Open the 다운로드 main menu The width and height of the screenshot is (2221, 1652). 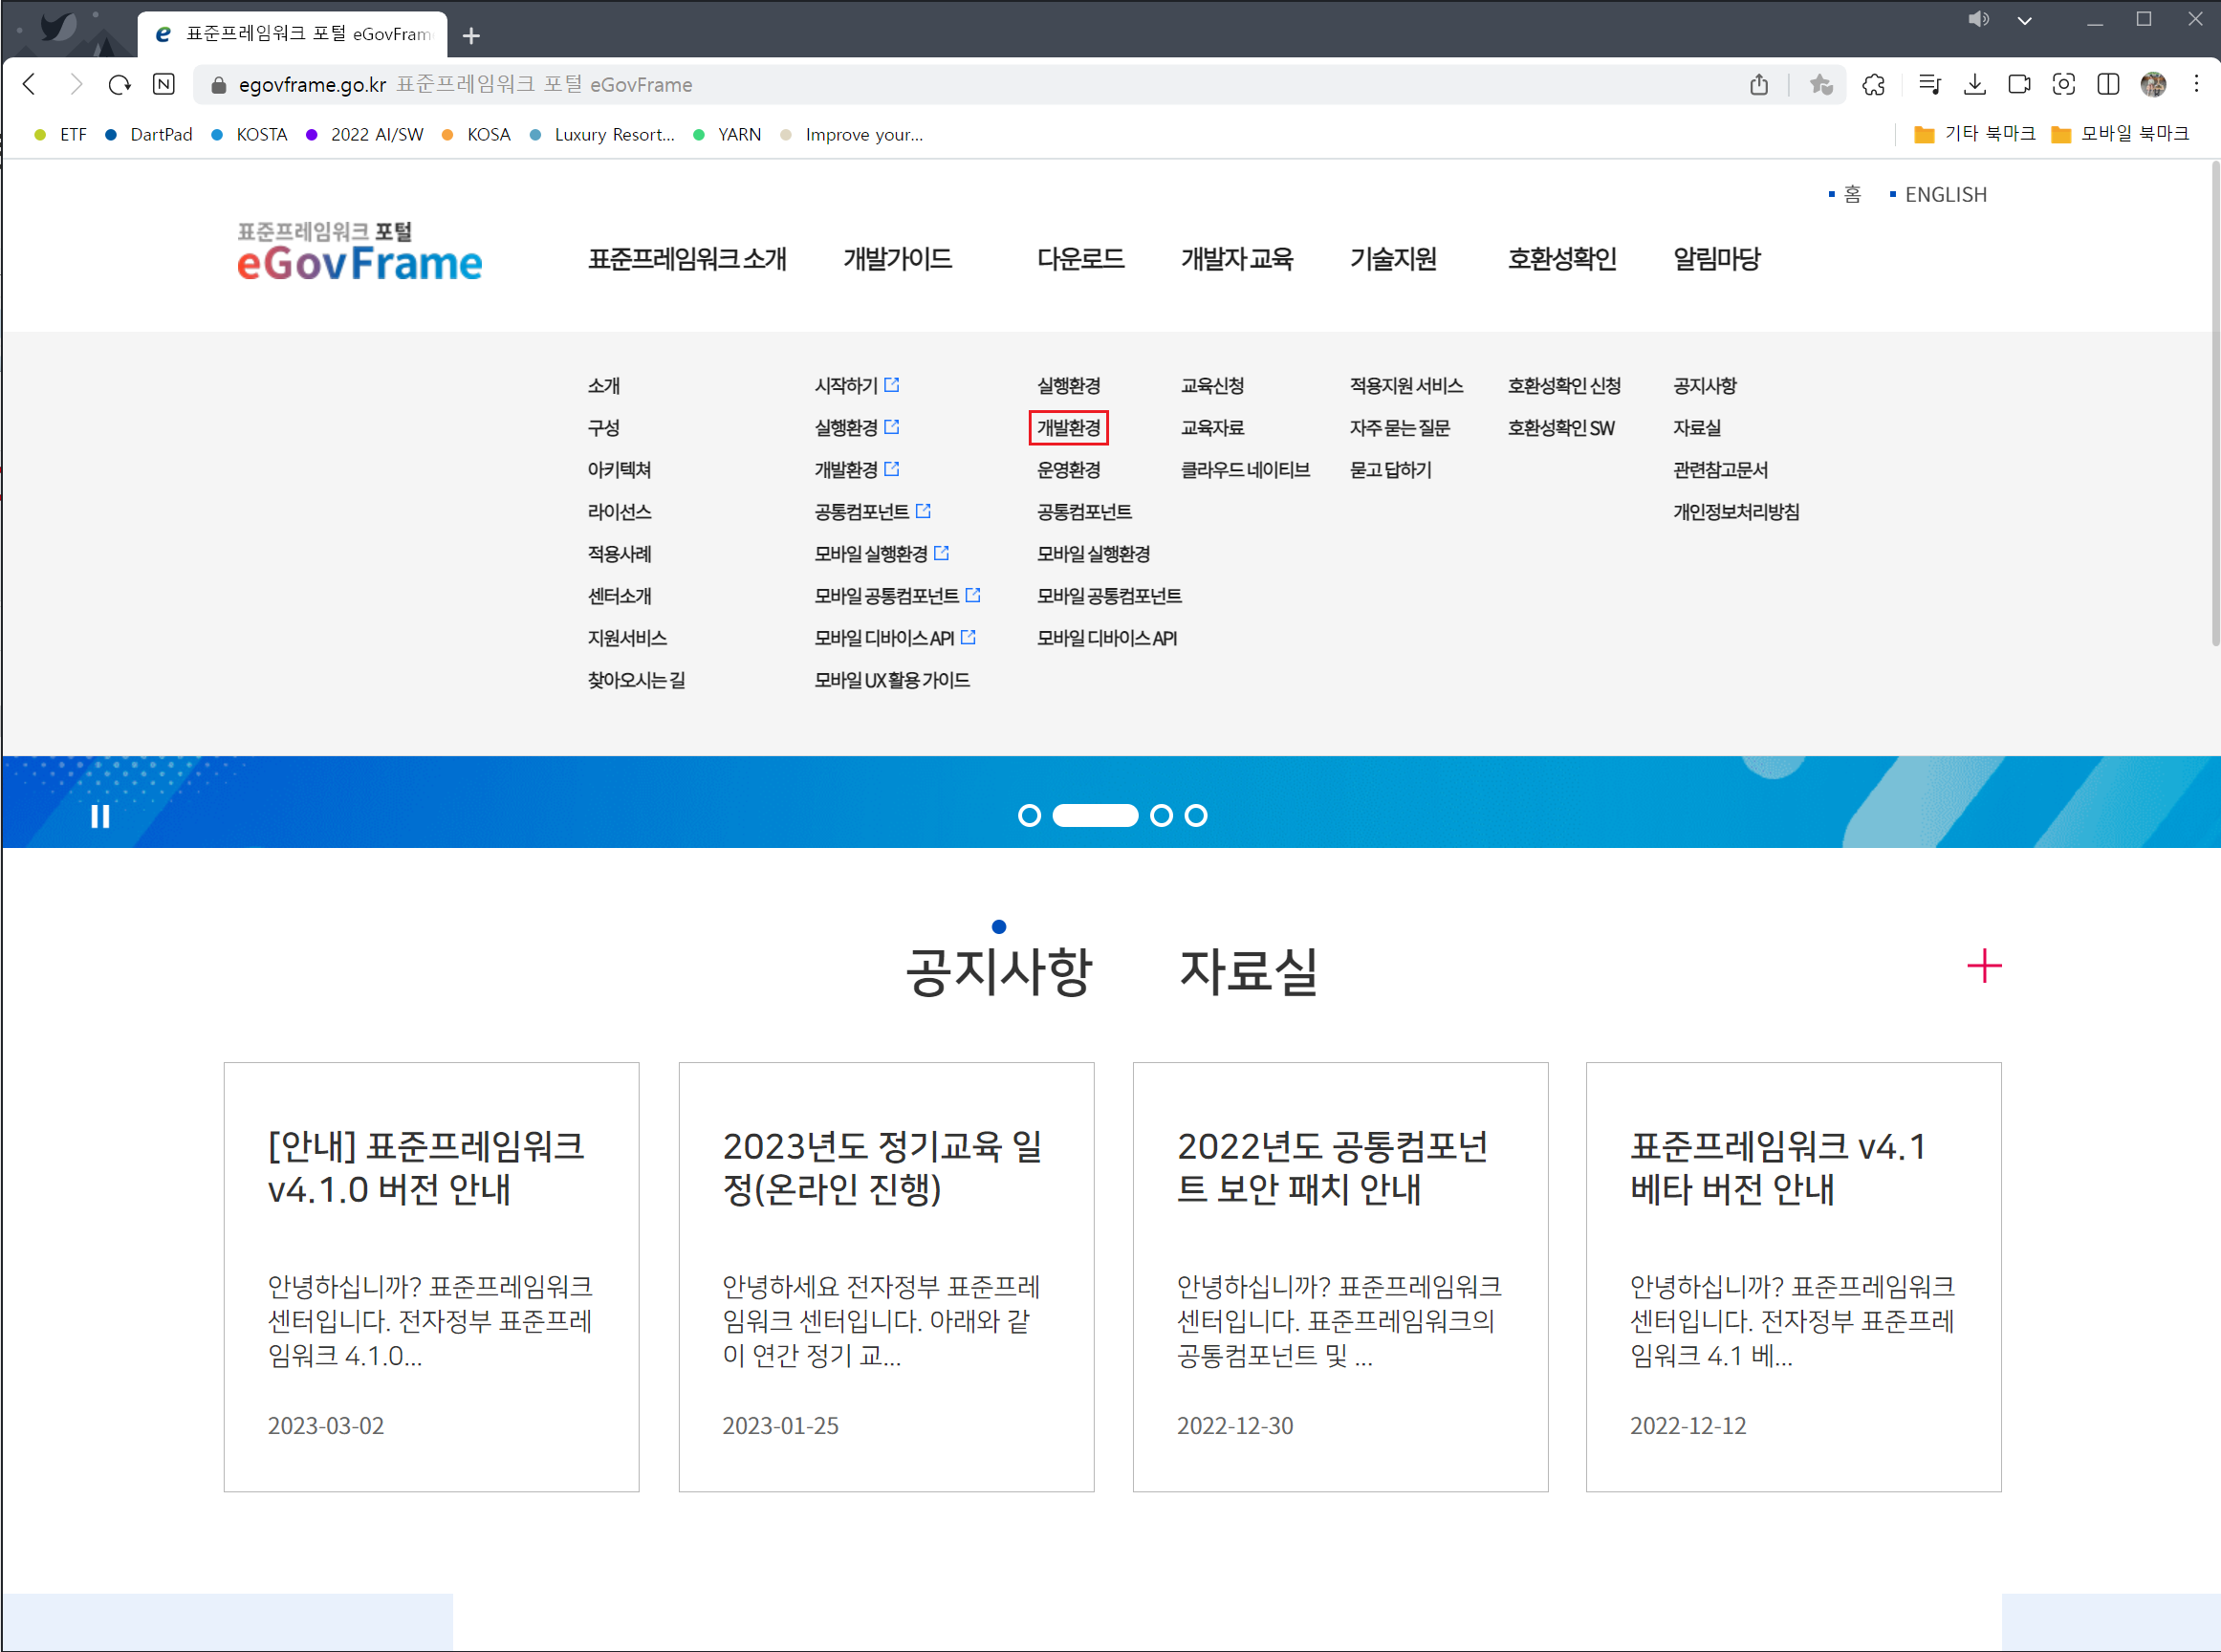click(1080, 259)
